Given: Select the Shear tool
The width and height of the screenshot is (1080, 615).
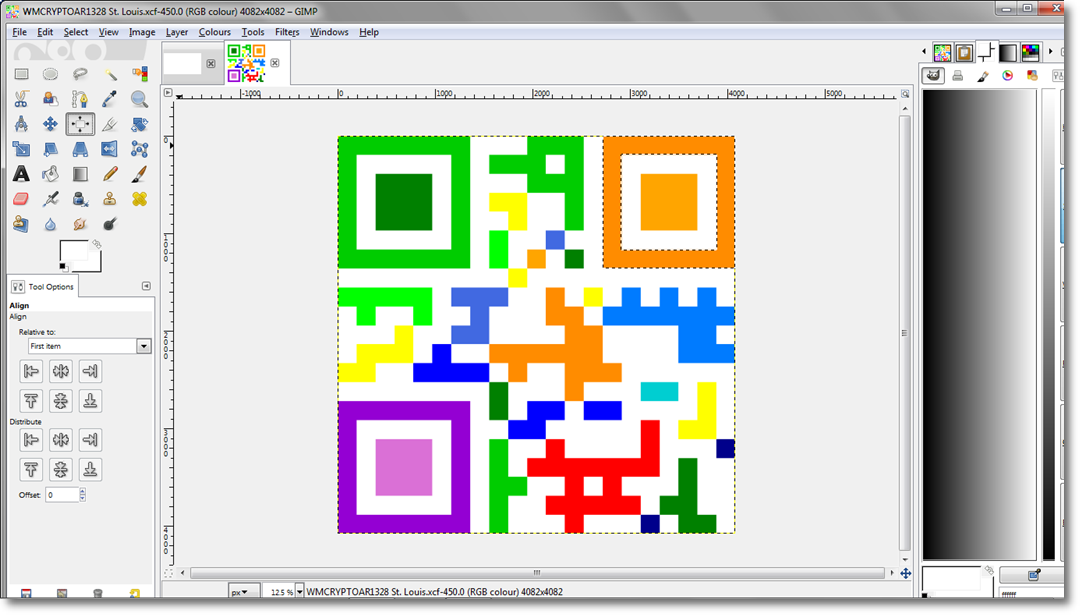Looking at the screenshot, I should coord(50,149).
